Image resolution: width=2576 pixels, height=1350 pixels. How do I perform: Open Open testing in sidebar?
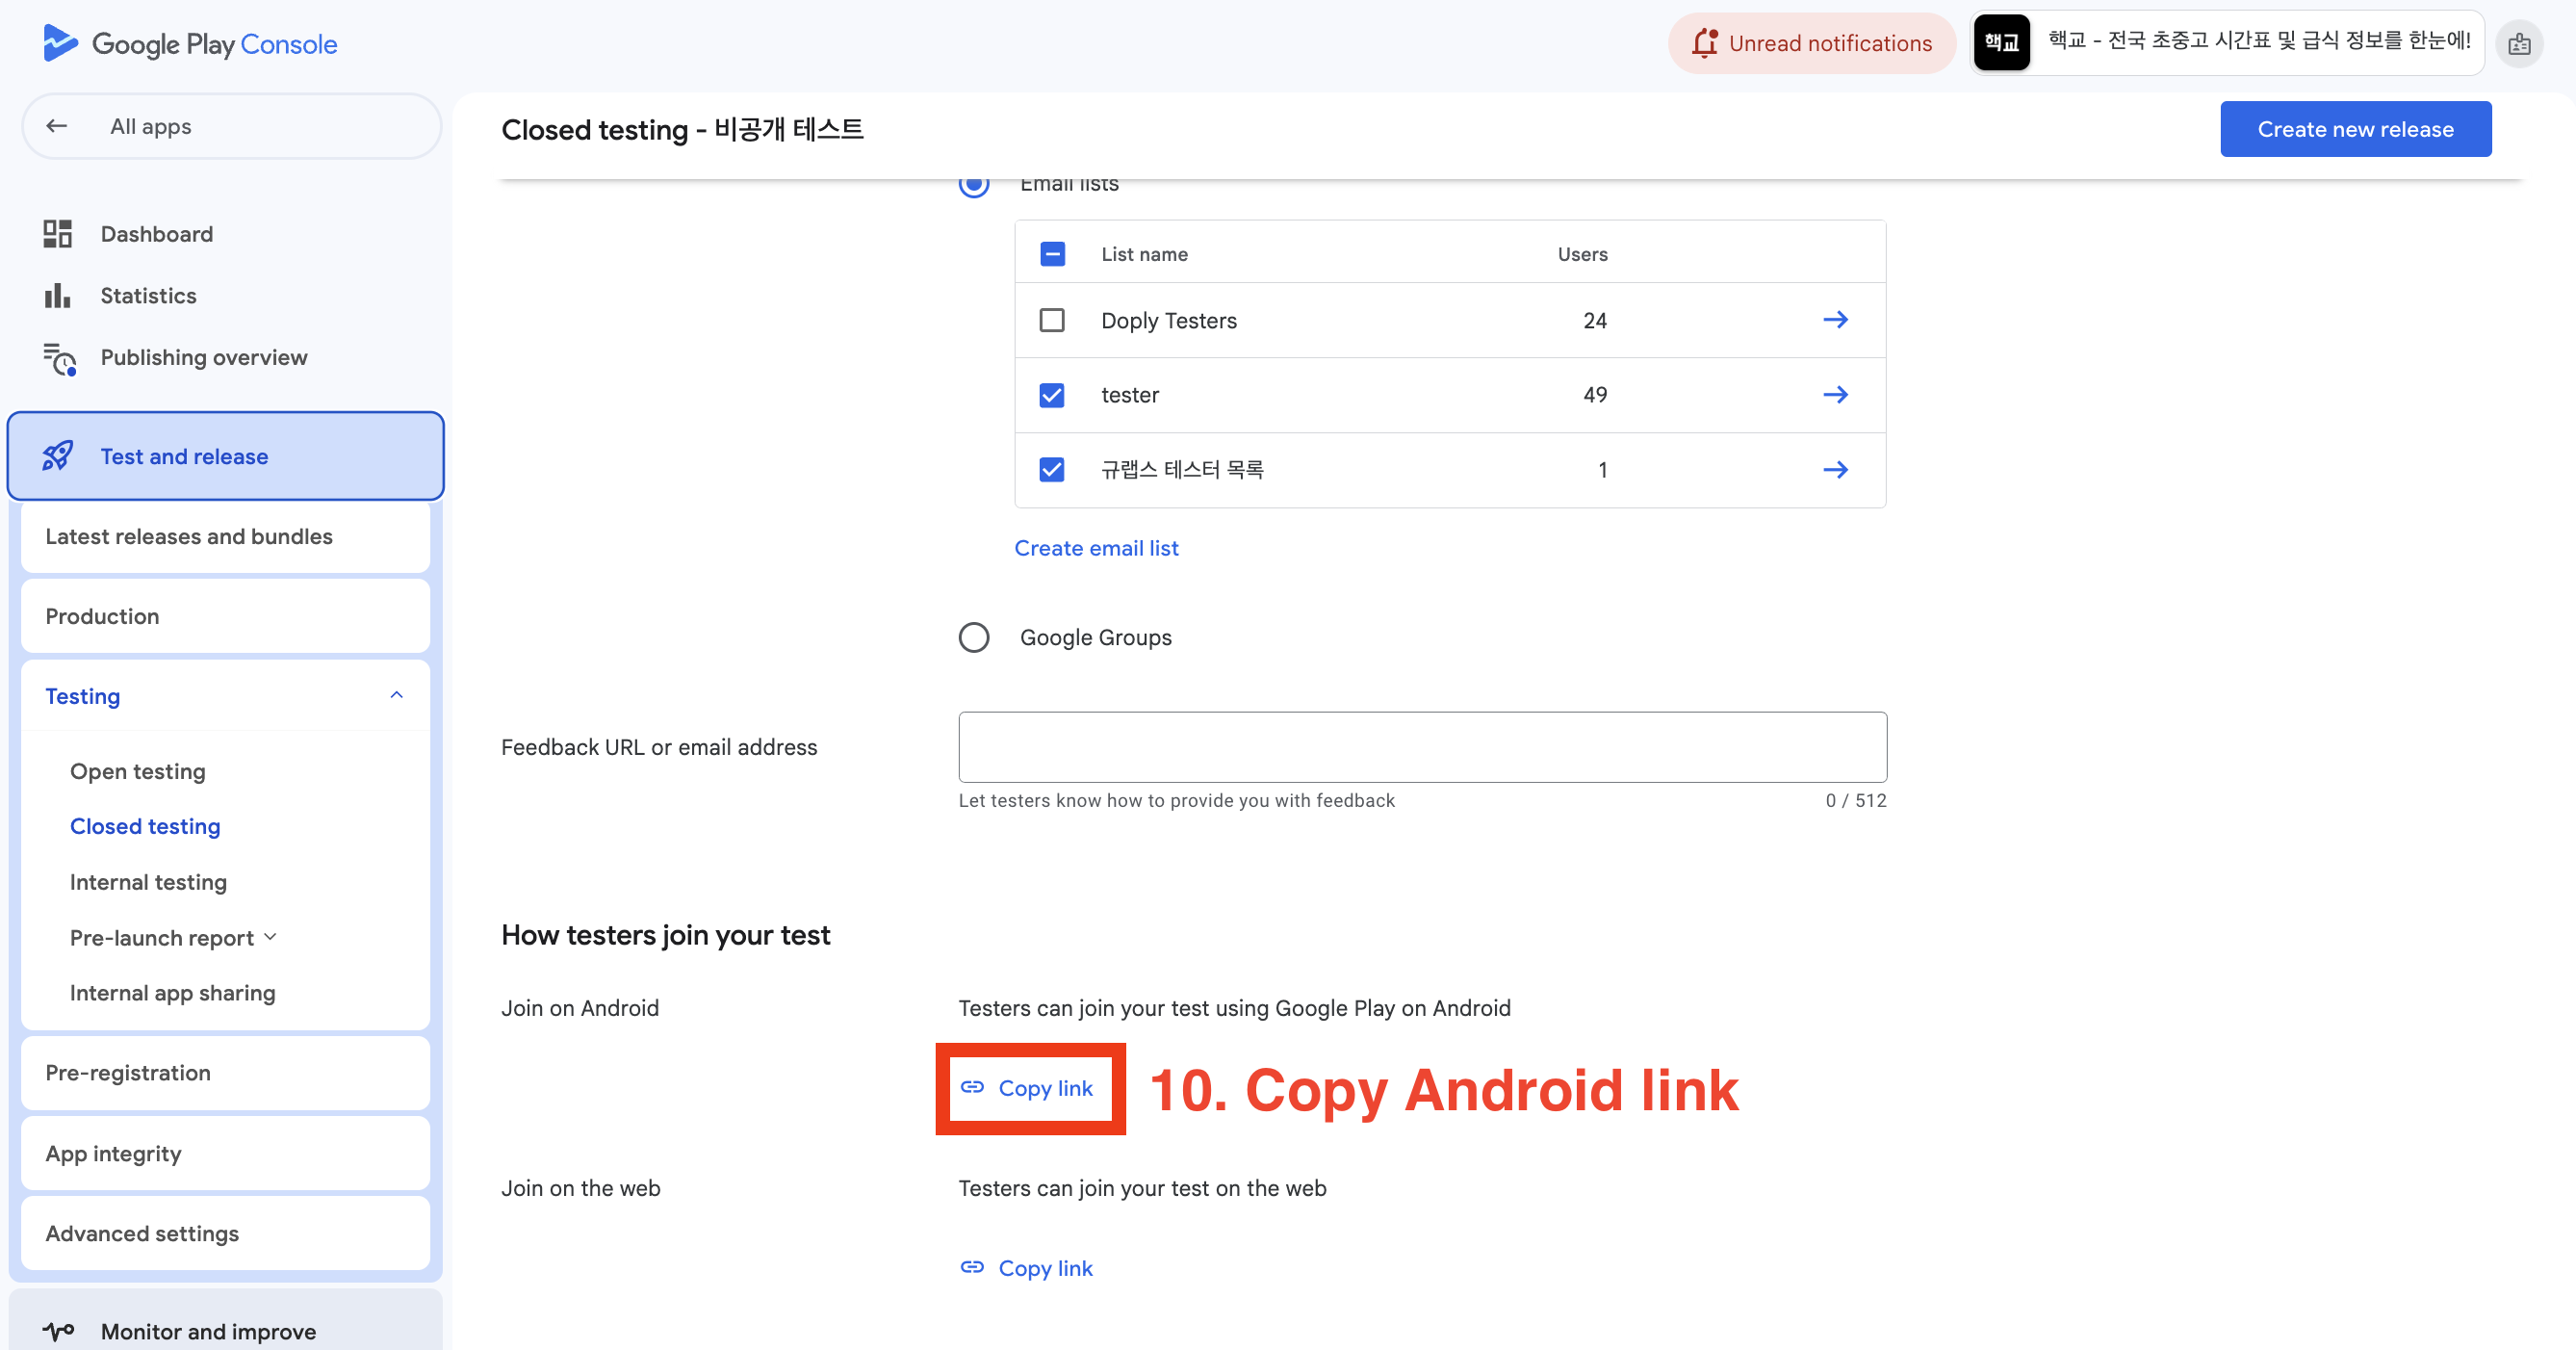(x=138, y=771)
